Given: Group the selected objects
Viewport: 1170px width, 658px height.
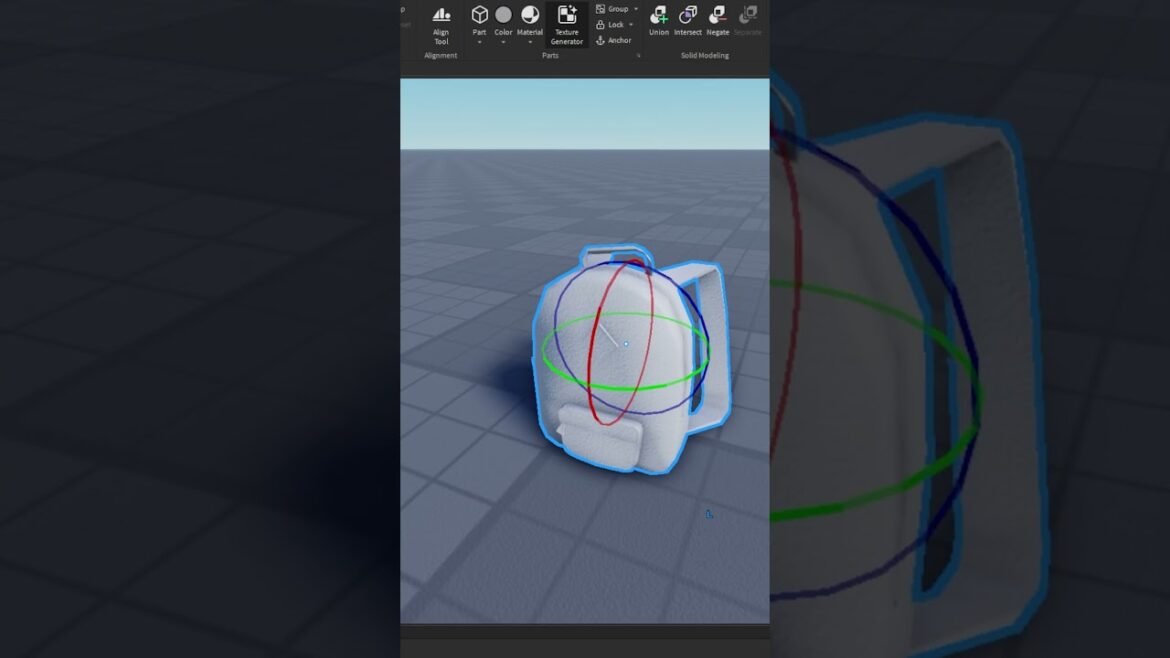Looking at the screenshot, I should tap(612, 9).
